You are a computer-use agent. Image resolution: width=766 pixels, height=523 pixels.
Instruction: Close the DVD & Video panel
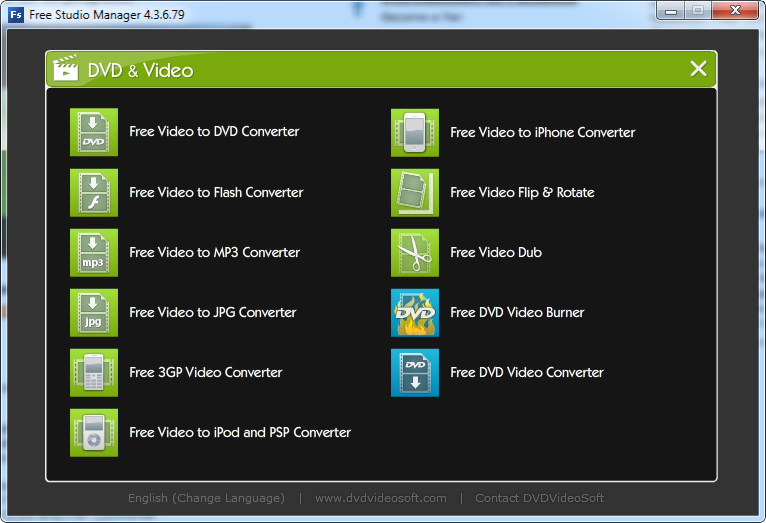[x=698, y=68]
